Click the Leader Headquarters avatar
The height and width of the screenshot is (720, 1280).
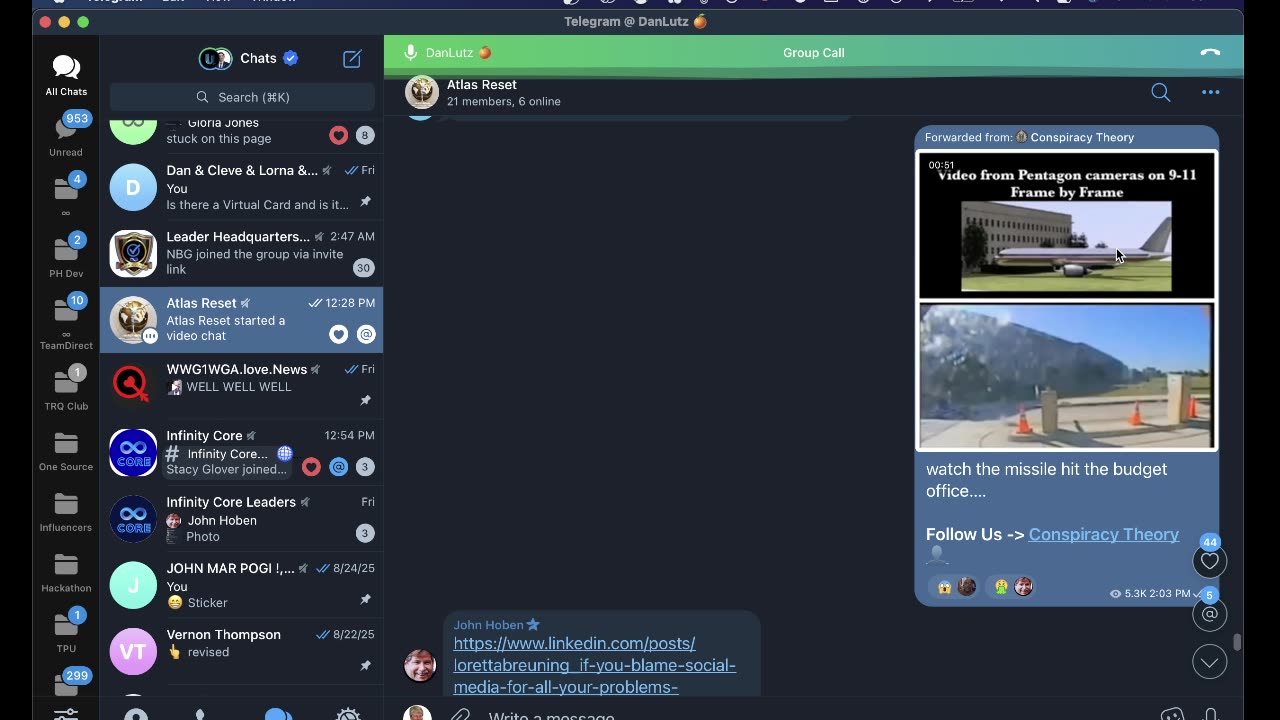click(133, 253)
